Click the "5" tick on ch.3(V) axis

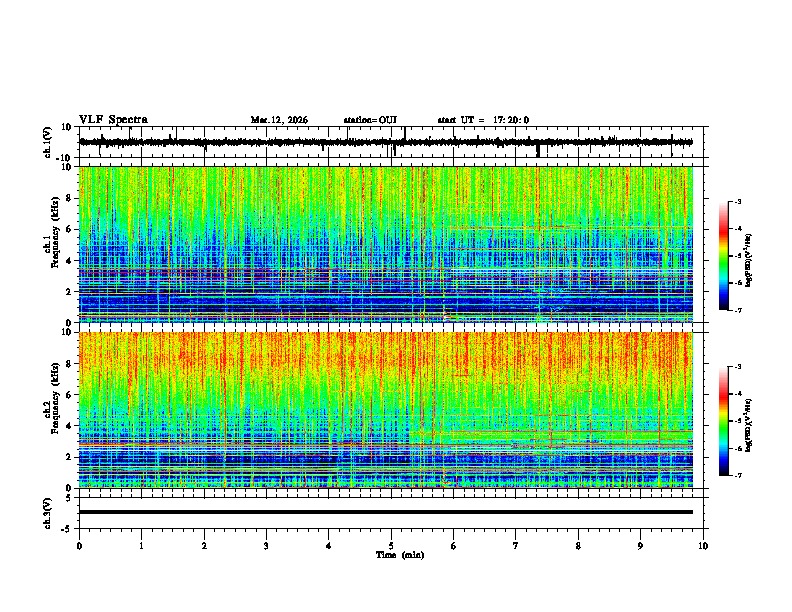tap(70, 498)
